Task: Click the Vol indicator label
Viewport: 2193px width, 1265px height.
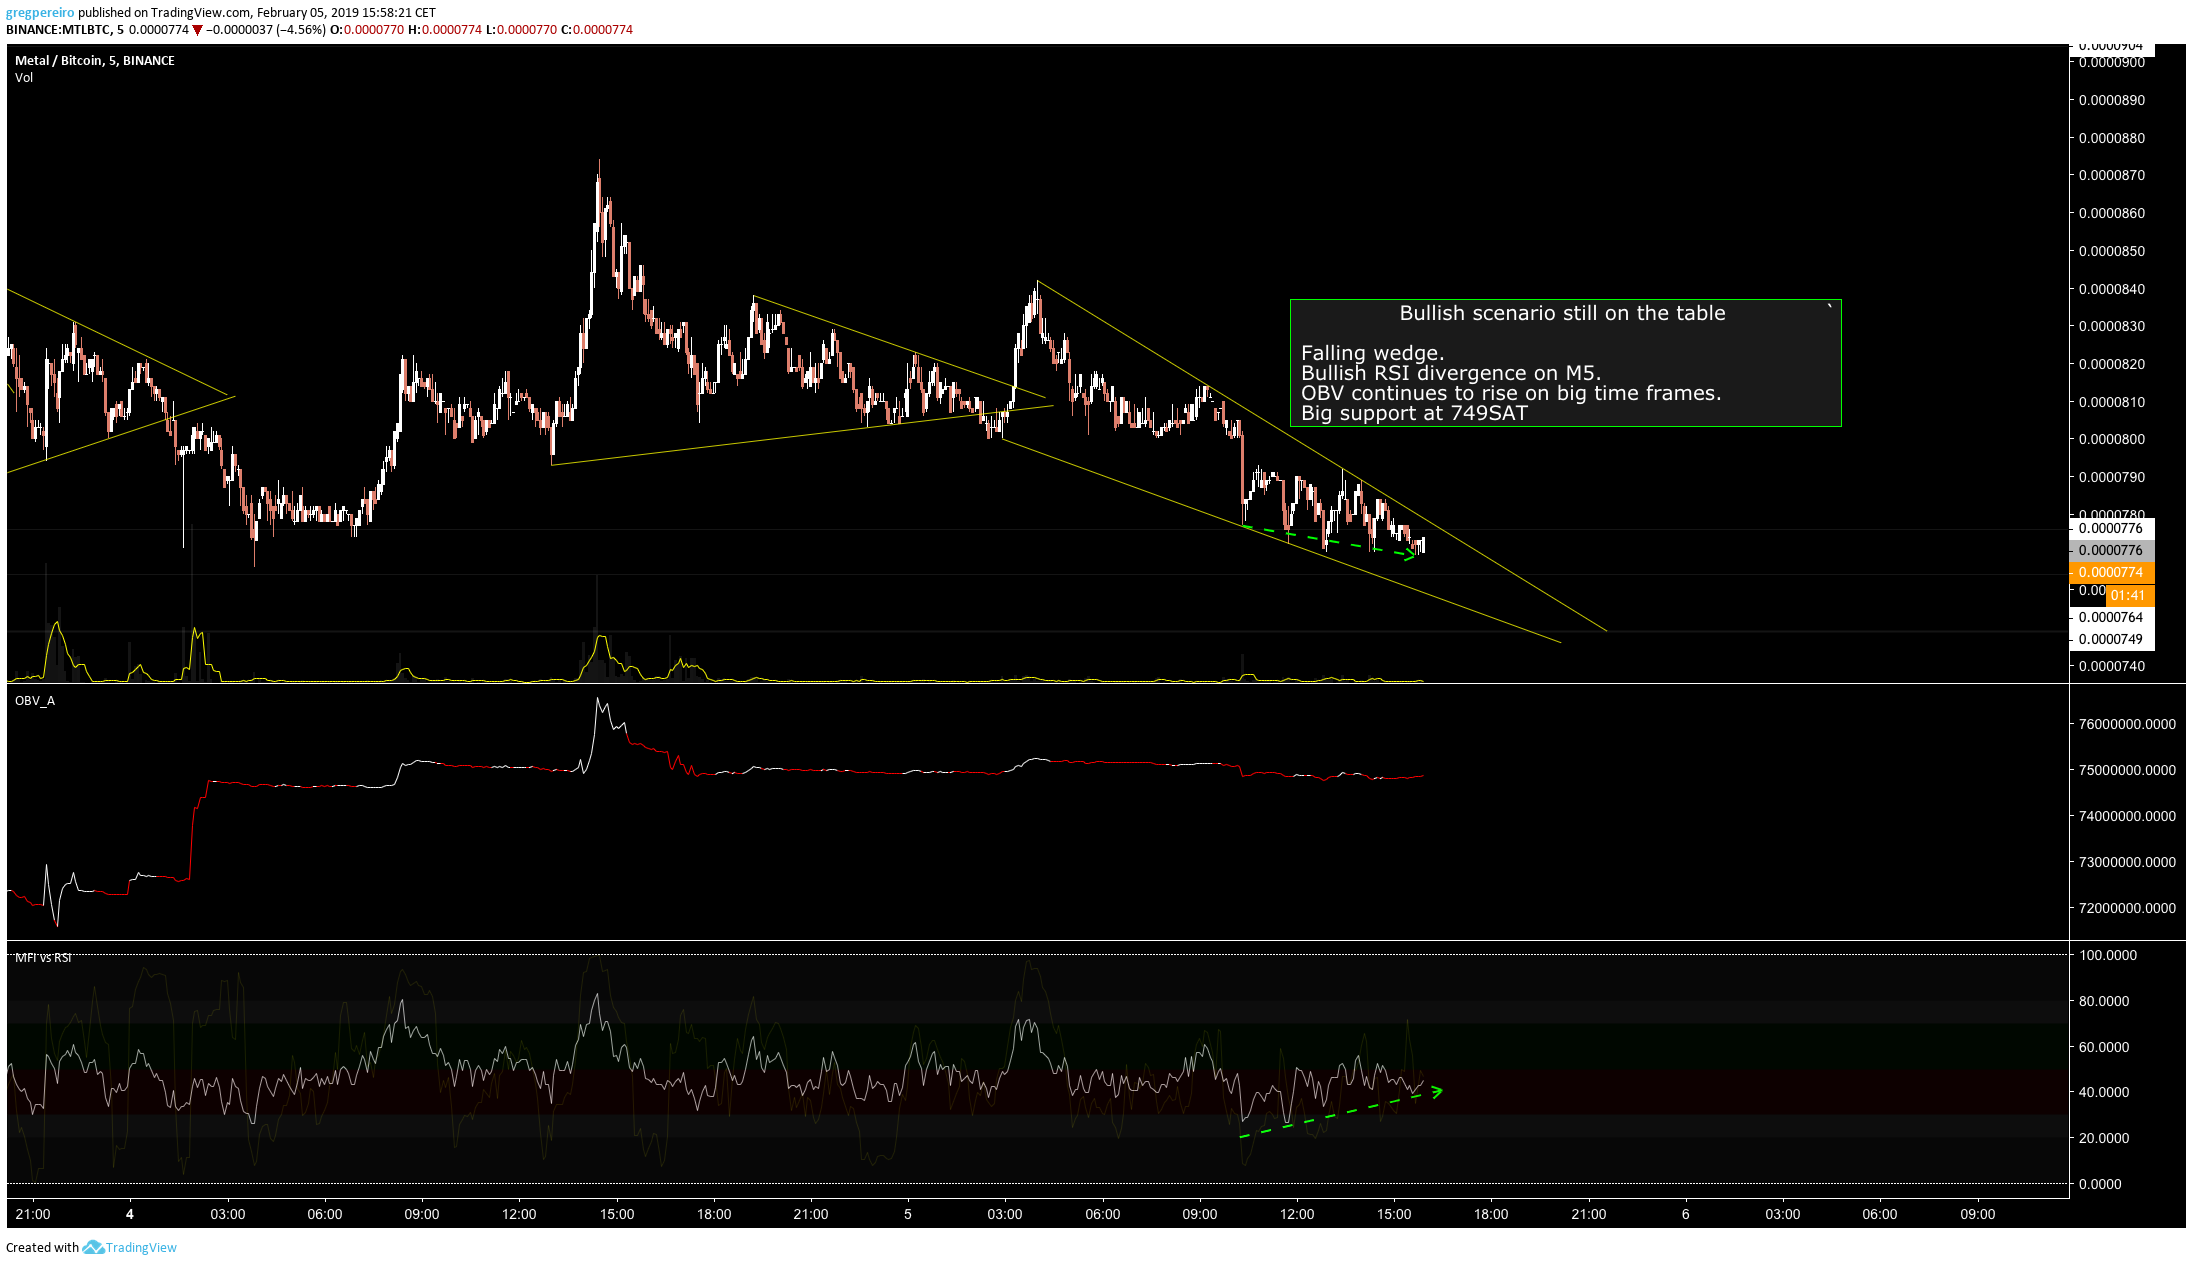Action: click(x=24, y=78)
